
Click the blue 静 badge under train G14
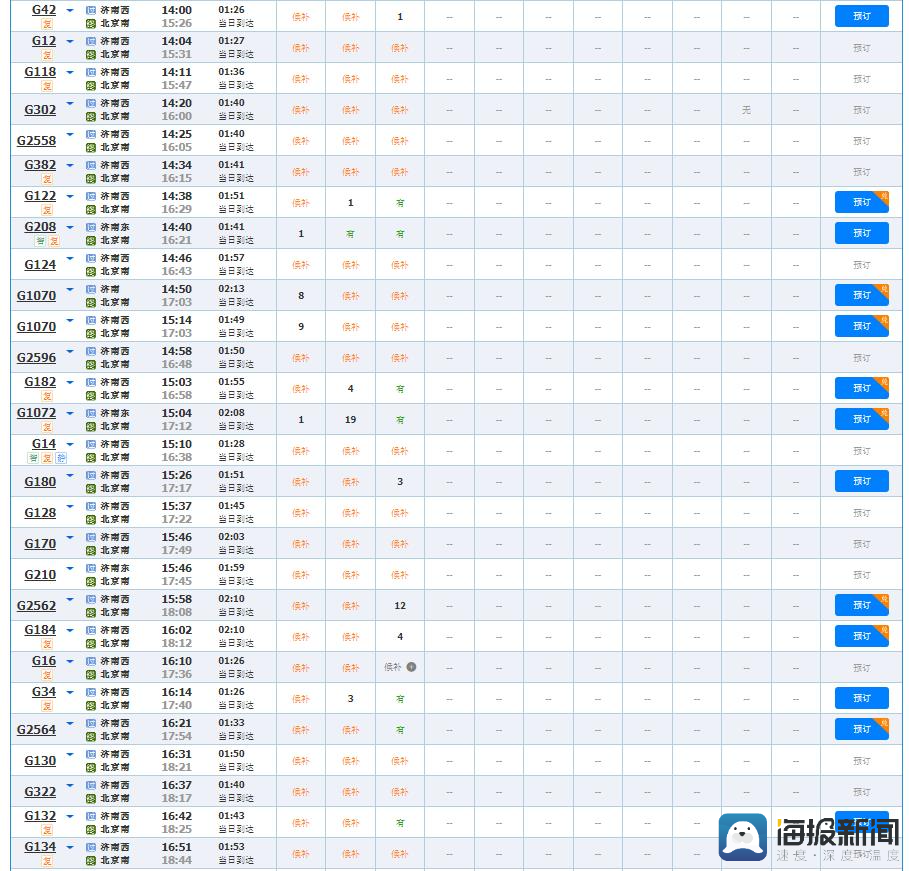(61, 458)
